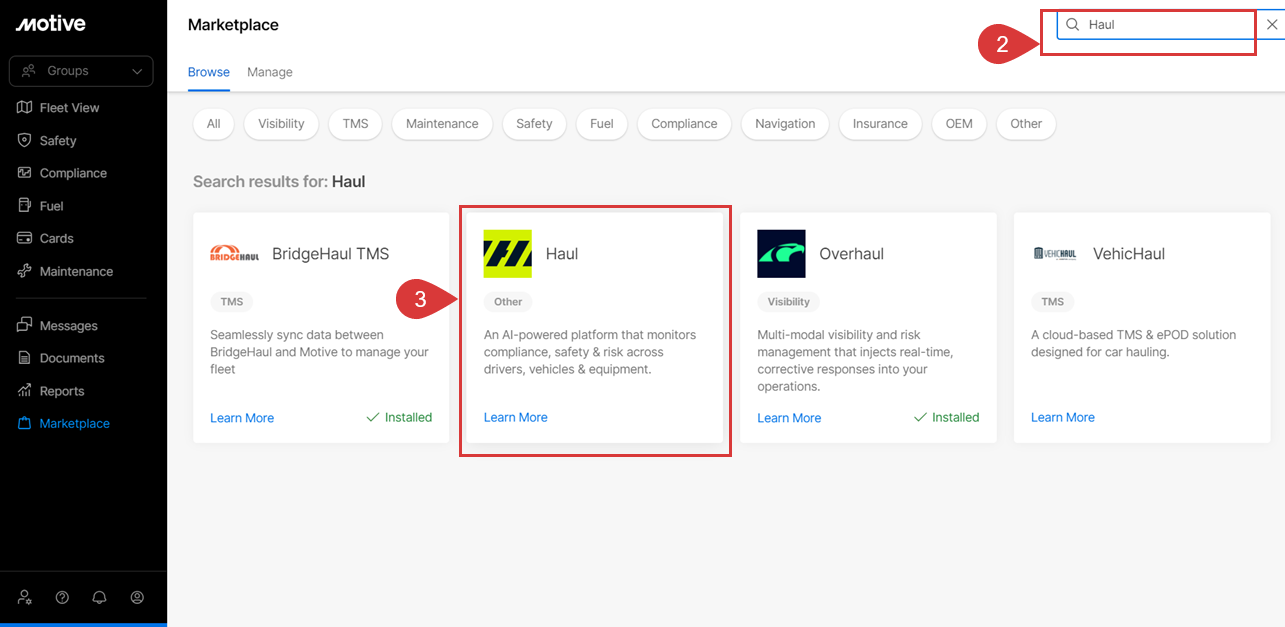Filter by Safety category chip

click(x=534, y=124)
